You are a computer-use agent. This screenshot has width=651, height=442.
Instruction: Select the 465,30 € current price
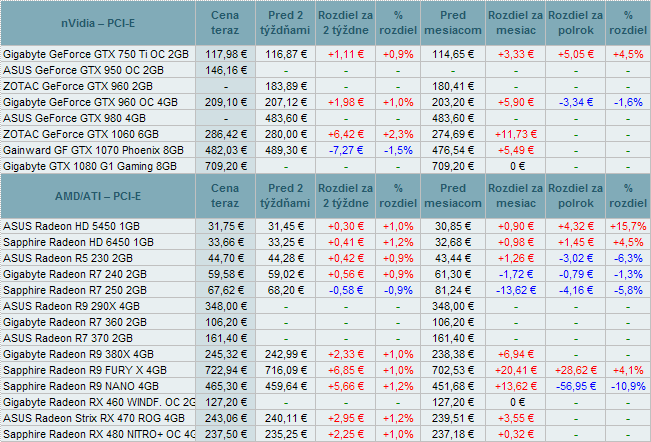[x=226, y=386]
